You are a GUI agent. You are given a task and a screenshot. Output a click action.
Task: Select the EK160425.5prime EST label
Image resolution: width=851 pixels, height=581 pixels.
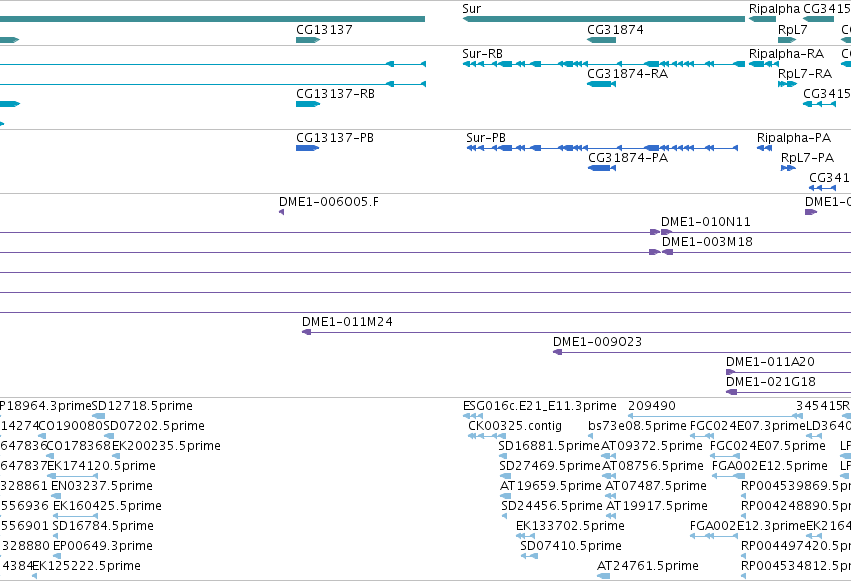[107, 506]
